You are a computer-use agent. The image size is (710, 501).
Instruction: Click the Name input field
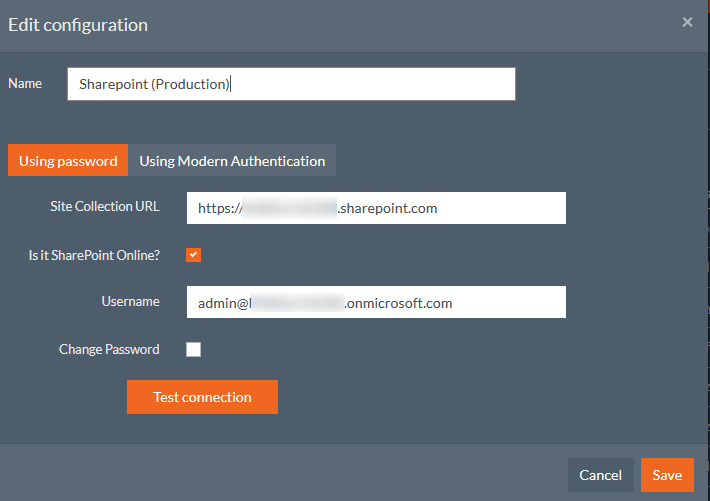coord(291,84)
